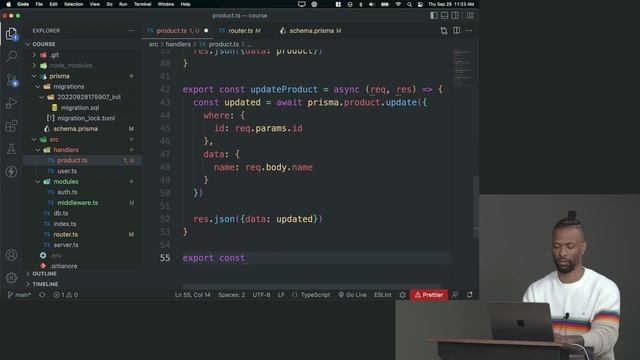Click the main branch indicator in status bar
This screenshot has height=360, width=640.
point(19,295)
